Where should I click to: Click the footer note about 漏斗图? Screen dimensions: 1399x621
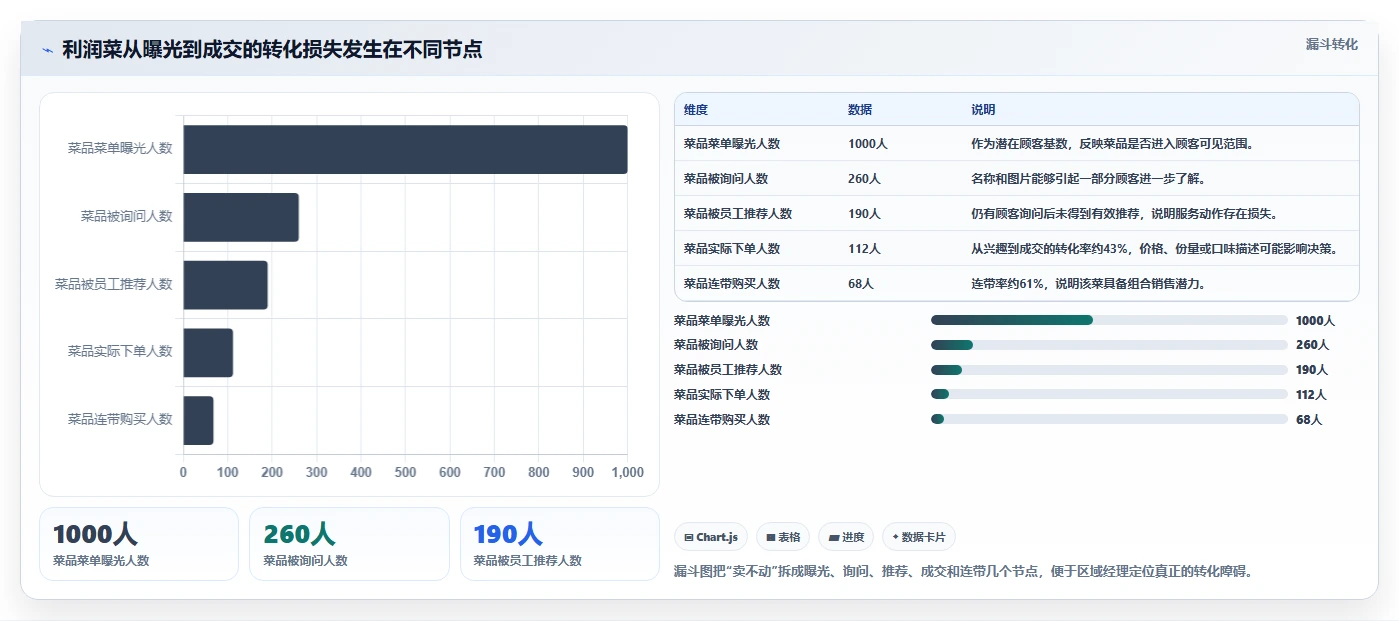(x=963, y=572)
